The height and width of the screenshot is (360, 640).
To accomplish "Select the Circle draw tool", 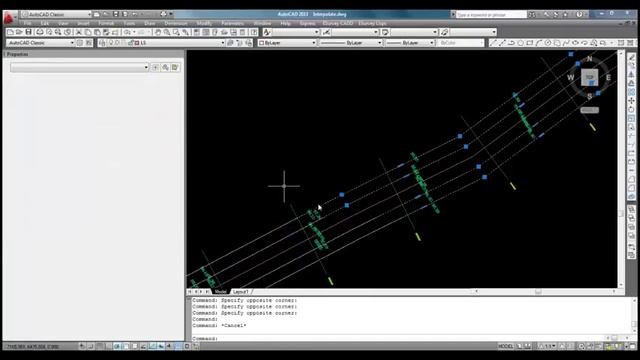I will [548, 42].
